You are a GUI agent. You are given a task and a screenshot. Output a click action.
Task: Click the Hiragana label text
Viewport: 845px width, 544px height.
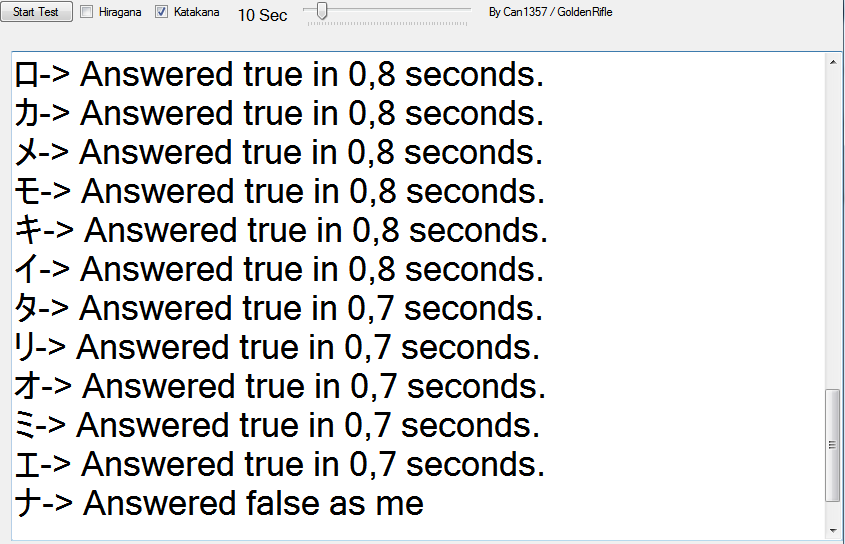coord(120,12)
